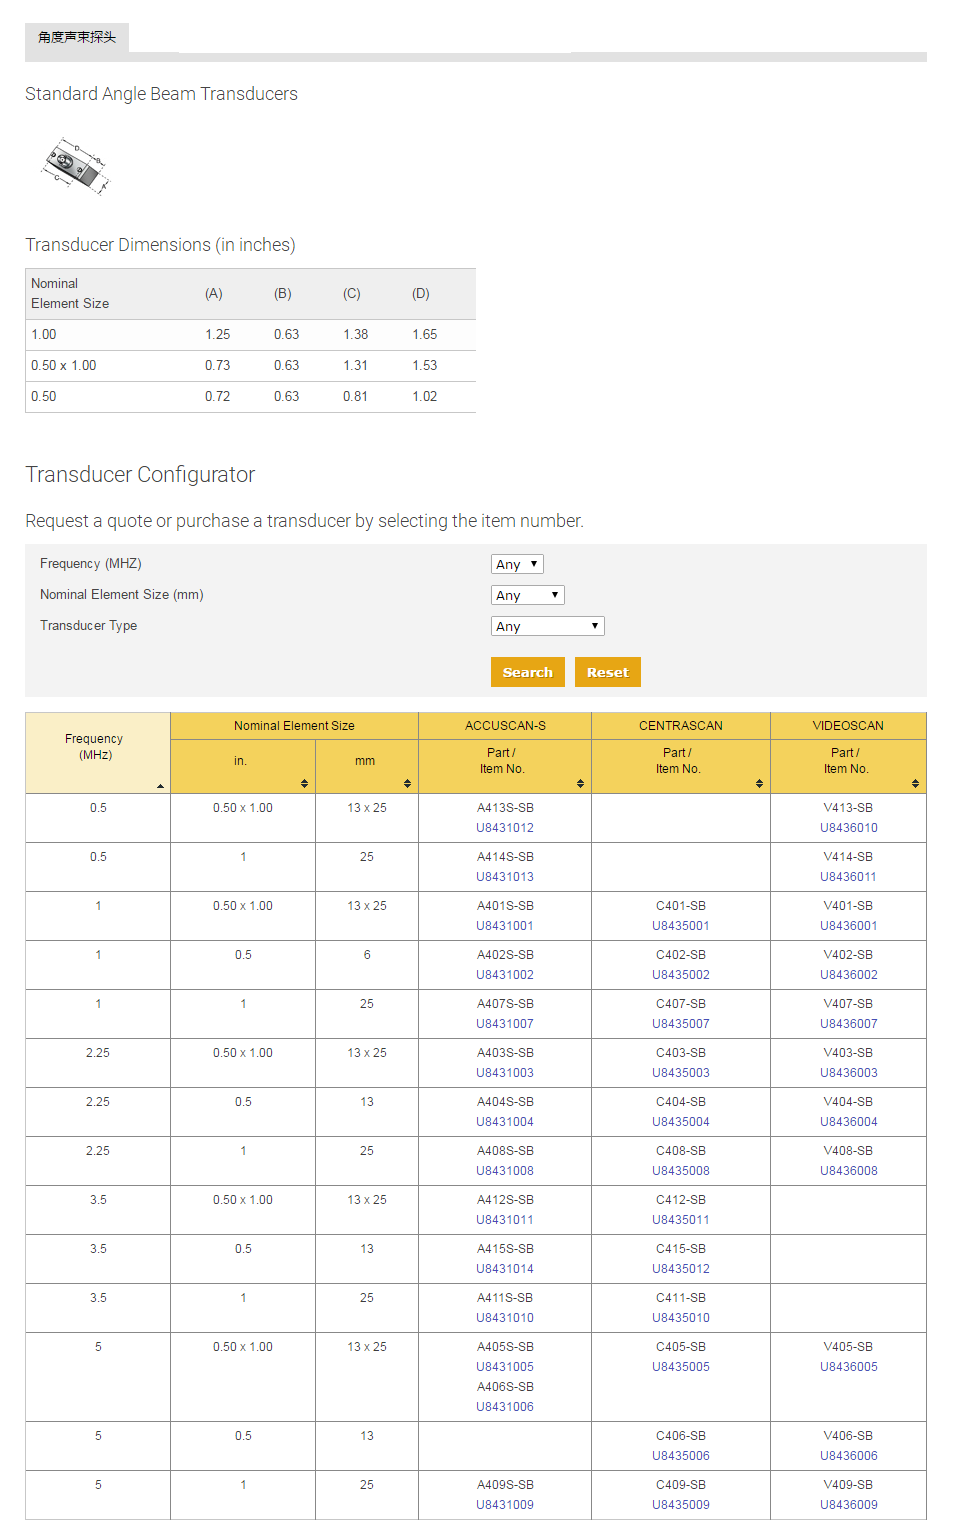Screen dimensions: 953x1537
Task: Open item number U8431006 link
Action: [x=505, y=1407]
